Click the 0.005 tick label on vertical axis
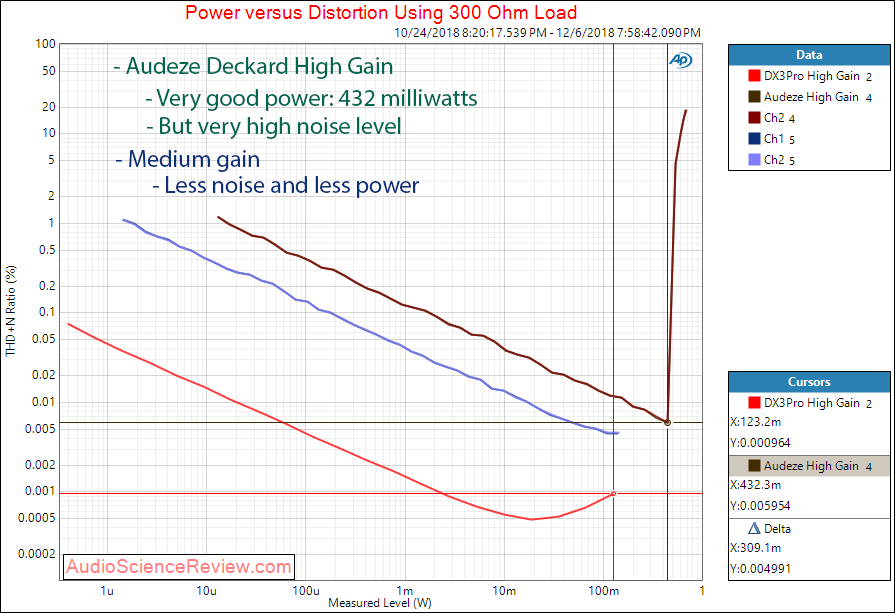Viewport: 895px width, 613px height. point(40,429)
